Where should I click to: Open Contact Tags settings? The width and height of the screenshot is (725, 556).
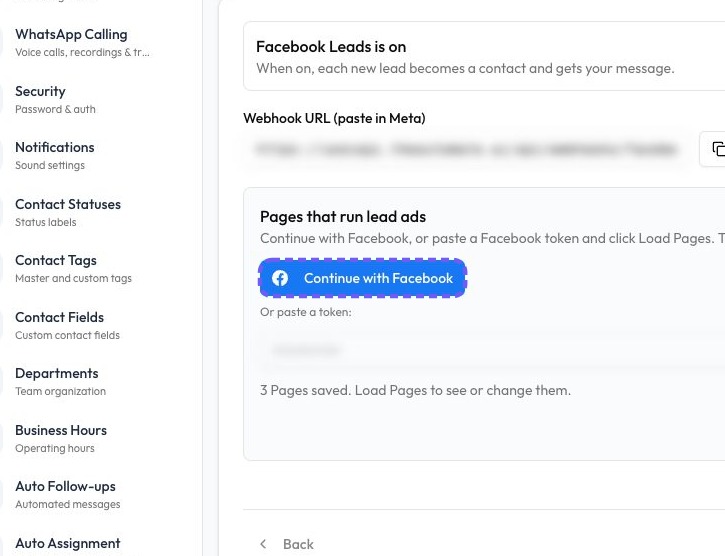(x=73, y=269)
